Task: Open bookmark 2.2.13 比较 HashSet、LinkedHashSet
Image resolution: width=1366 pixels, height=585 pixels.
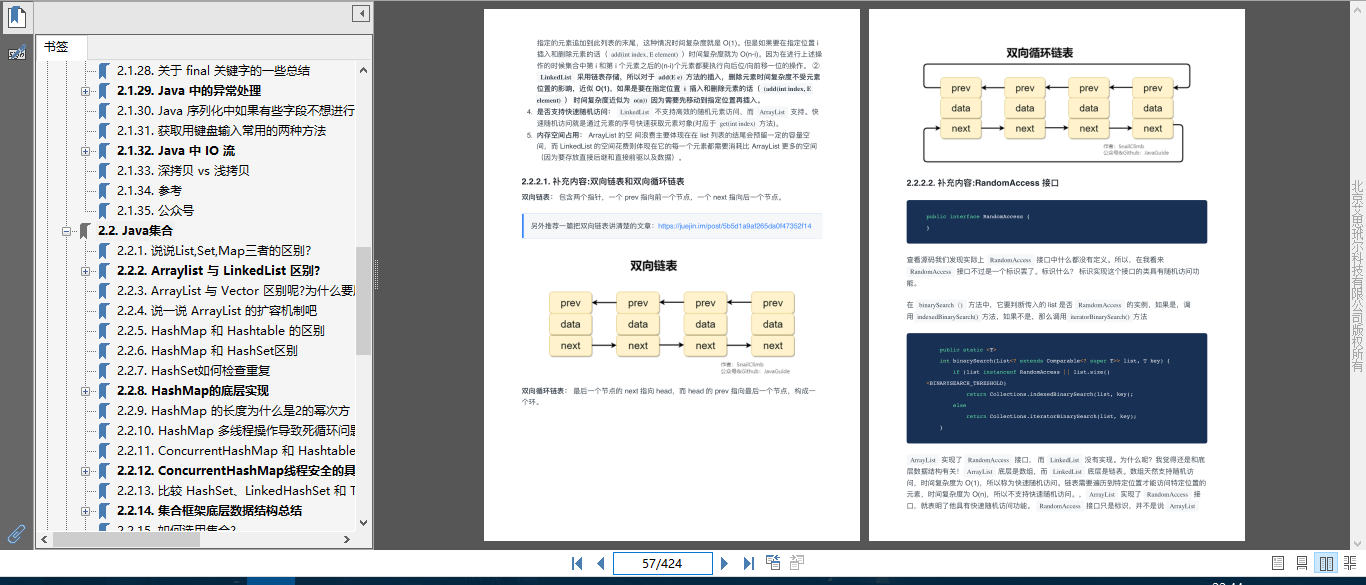Action: click(235, 491)
